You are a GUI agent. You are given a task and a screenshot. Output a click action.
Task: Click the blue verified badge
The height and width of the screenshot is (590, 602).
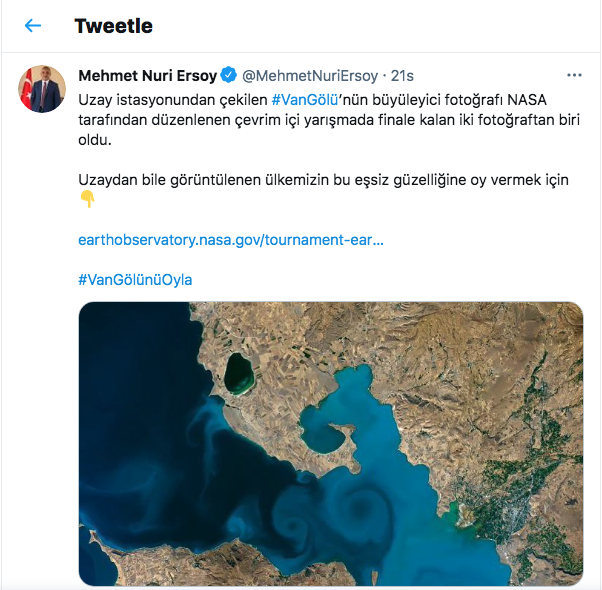pyautogui.click(x=228, y=75)
